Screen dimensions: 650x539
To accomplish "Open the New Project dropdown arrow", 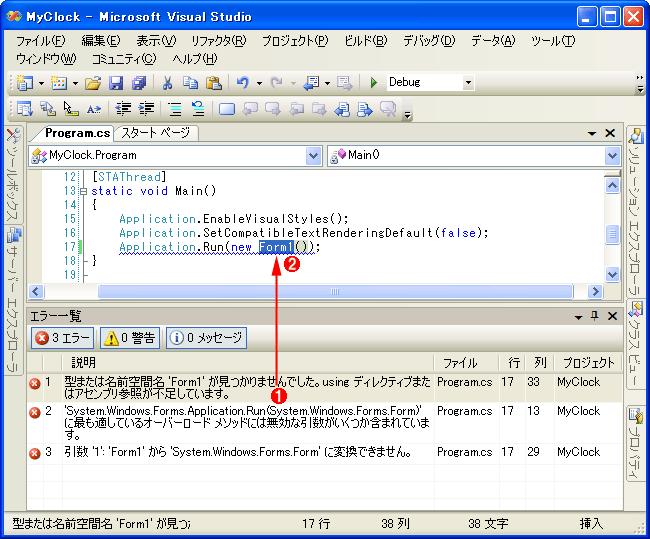I will (41, 83).
